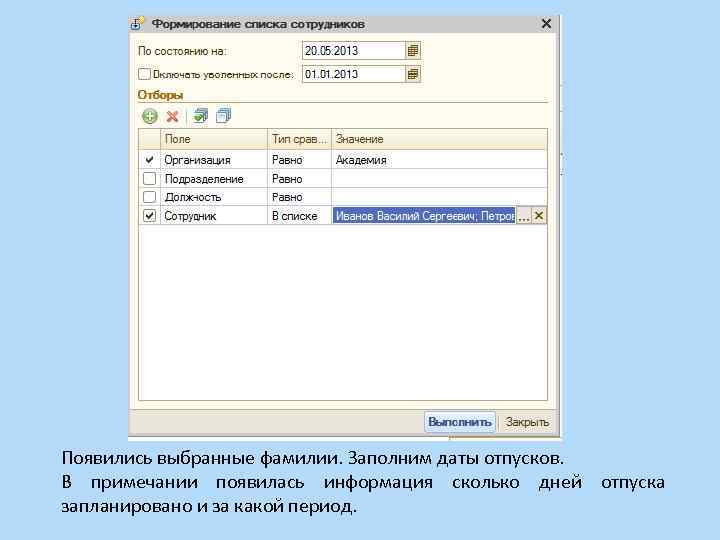Uncheck the Сотрудник filter checkbox

click(149, 215)
